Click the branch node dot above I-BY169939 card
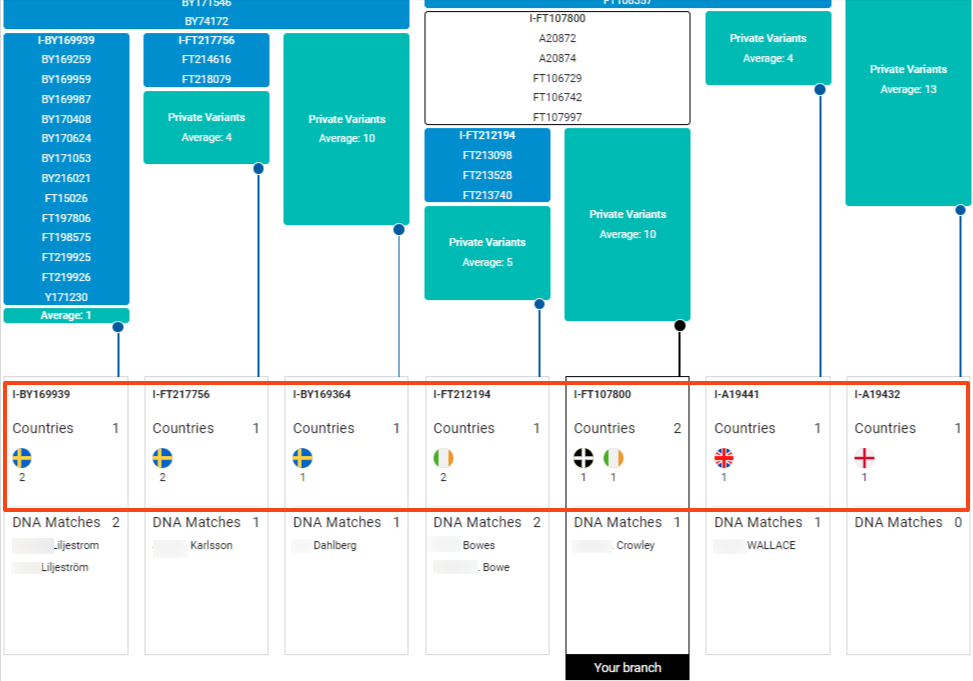 coord(118,327)
